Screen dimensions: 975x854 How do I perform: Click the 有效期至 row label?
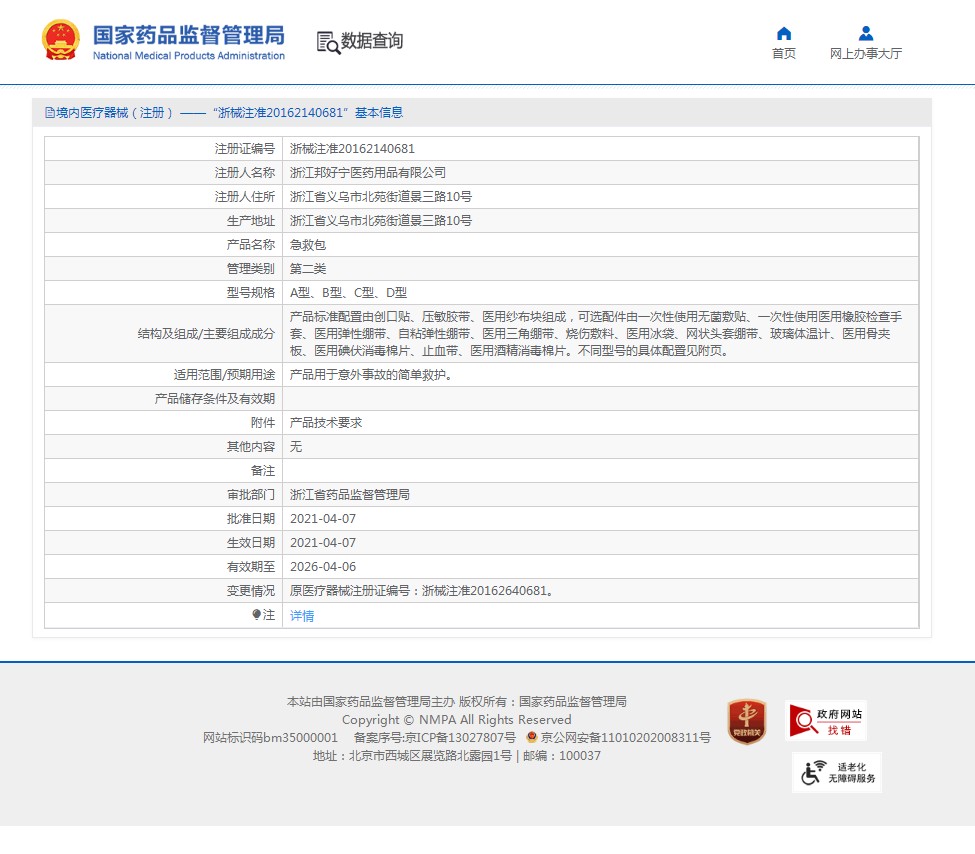(x=251, y=567)
